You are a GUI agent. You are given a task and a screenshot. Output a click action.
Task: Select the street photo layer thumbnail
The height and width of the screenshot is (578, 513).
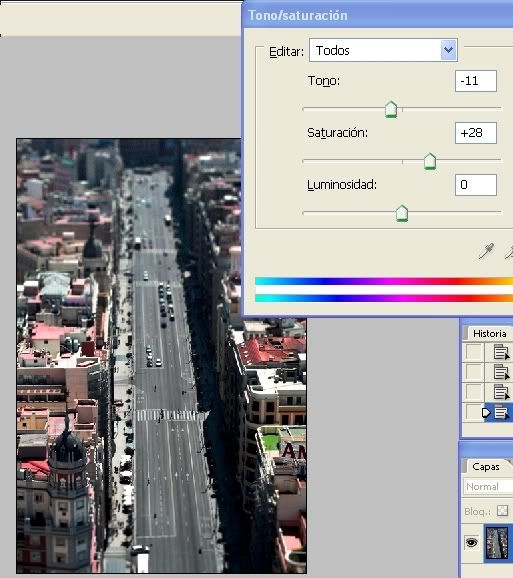[x=497, y=543]
